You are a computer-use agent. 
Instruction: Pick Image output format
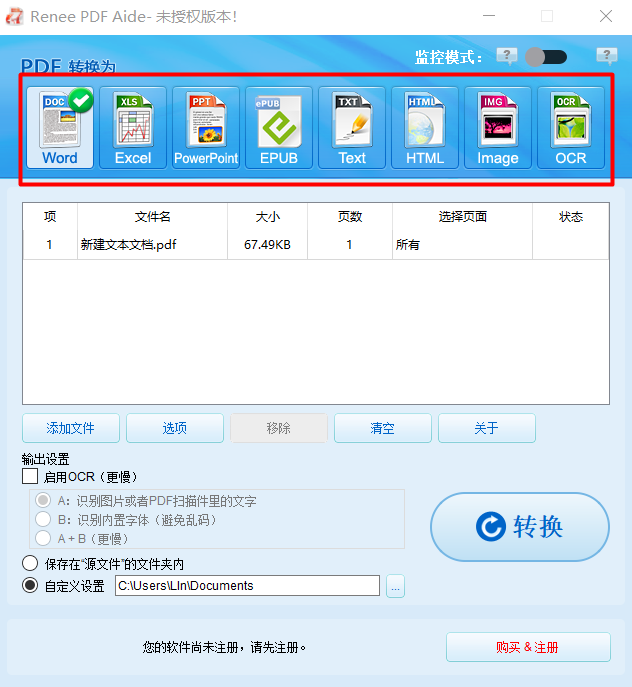point(498,127)
